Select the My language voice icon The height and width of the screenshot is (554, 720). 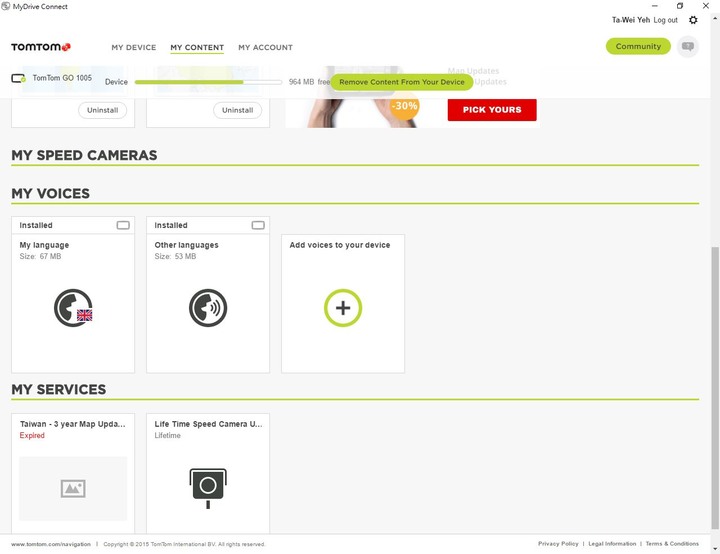[73, 307]
